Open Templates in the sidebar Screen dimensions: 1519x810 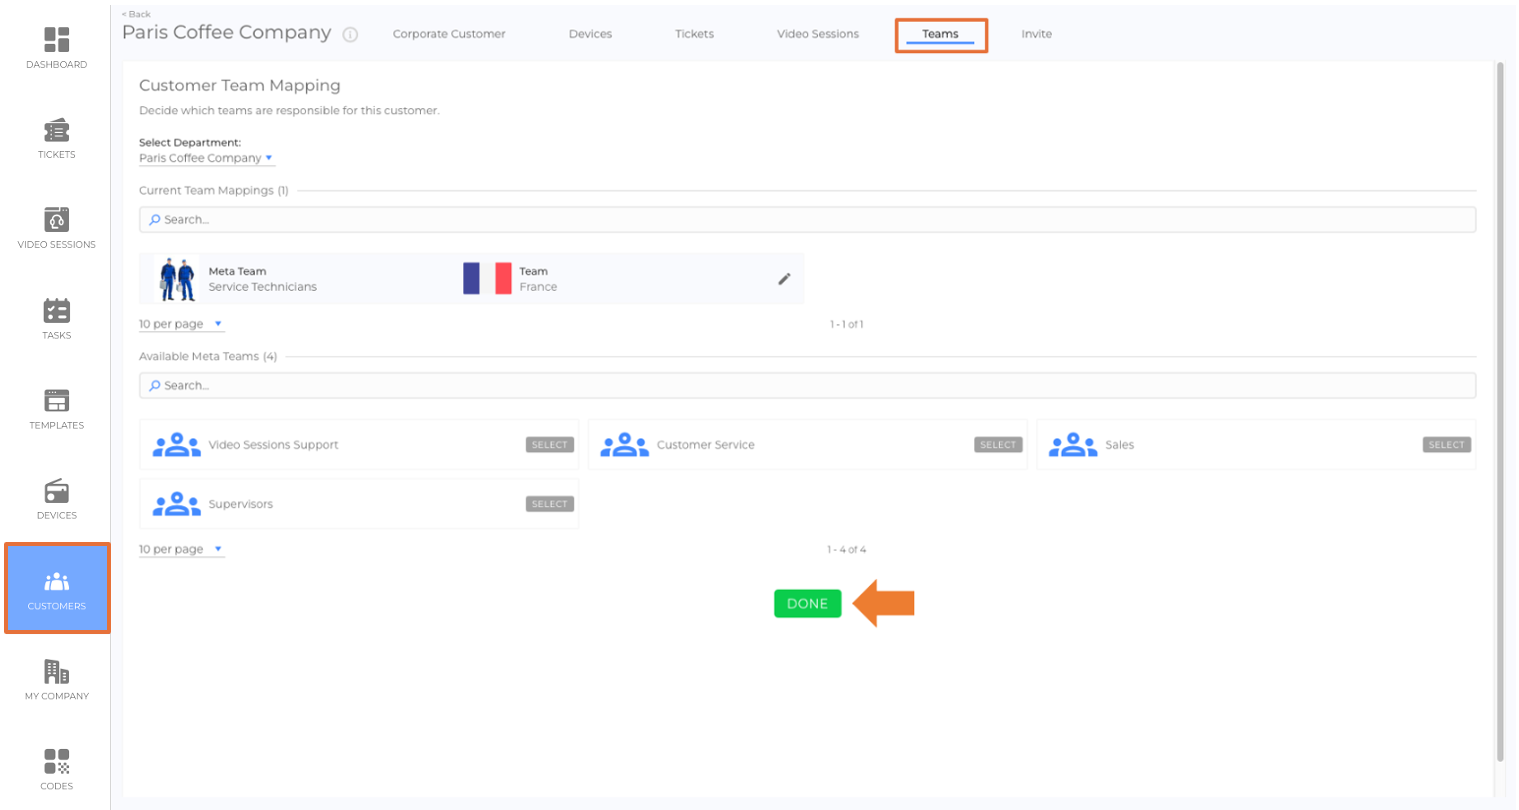point(57,408)
